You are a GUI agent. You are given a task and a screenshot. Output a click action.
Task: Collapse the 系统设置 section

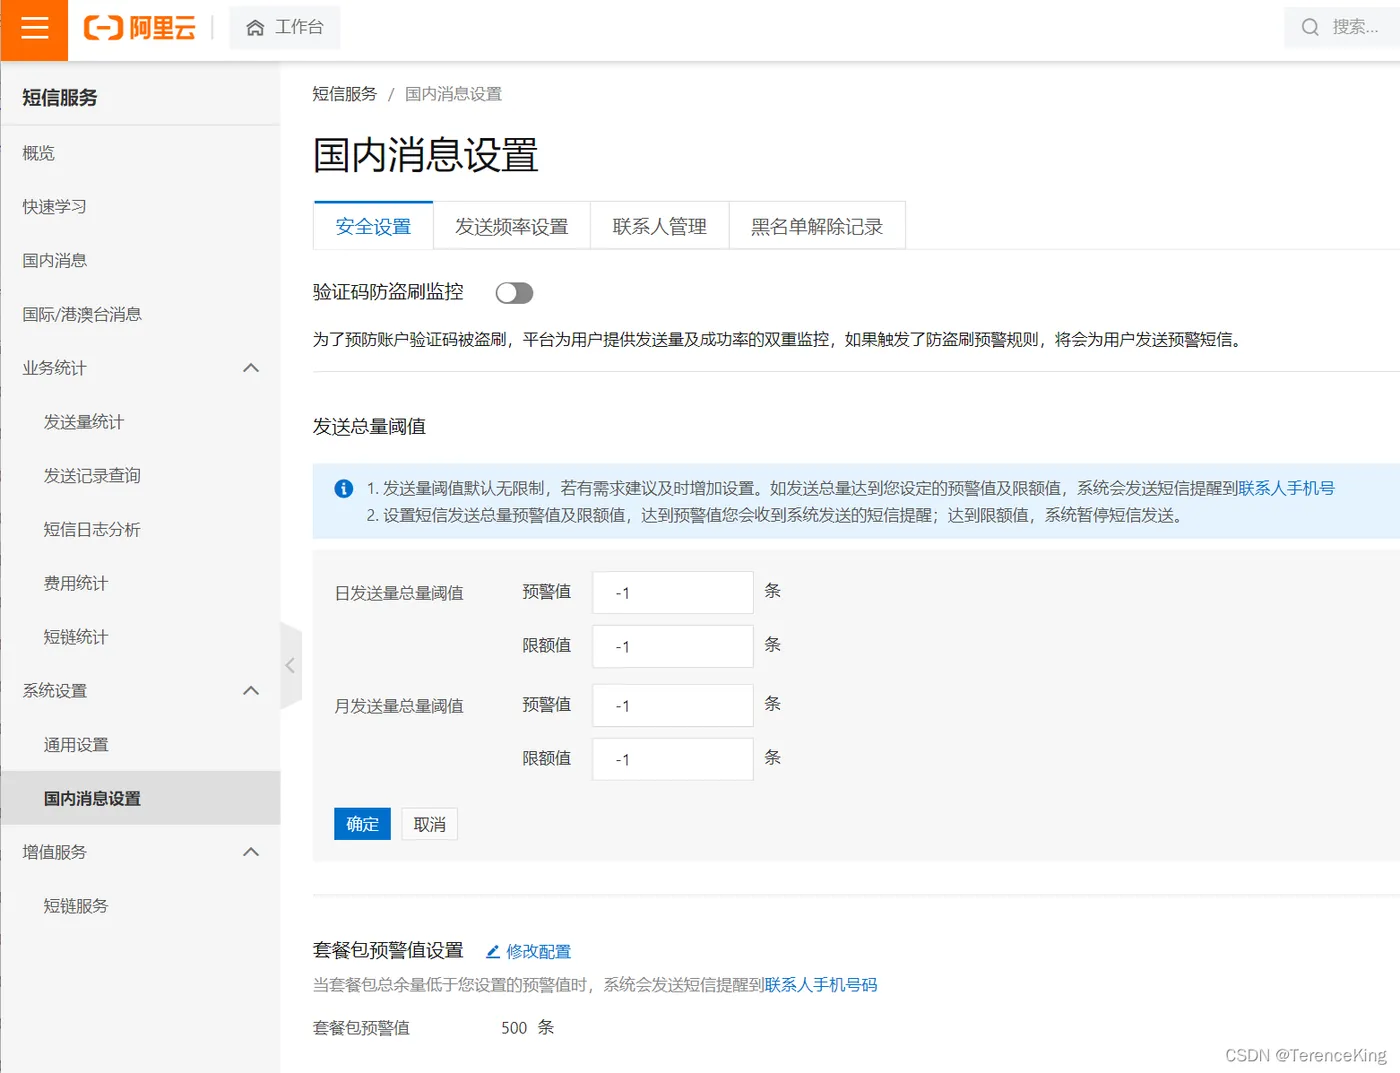point(251,691)
